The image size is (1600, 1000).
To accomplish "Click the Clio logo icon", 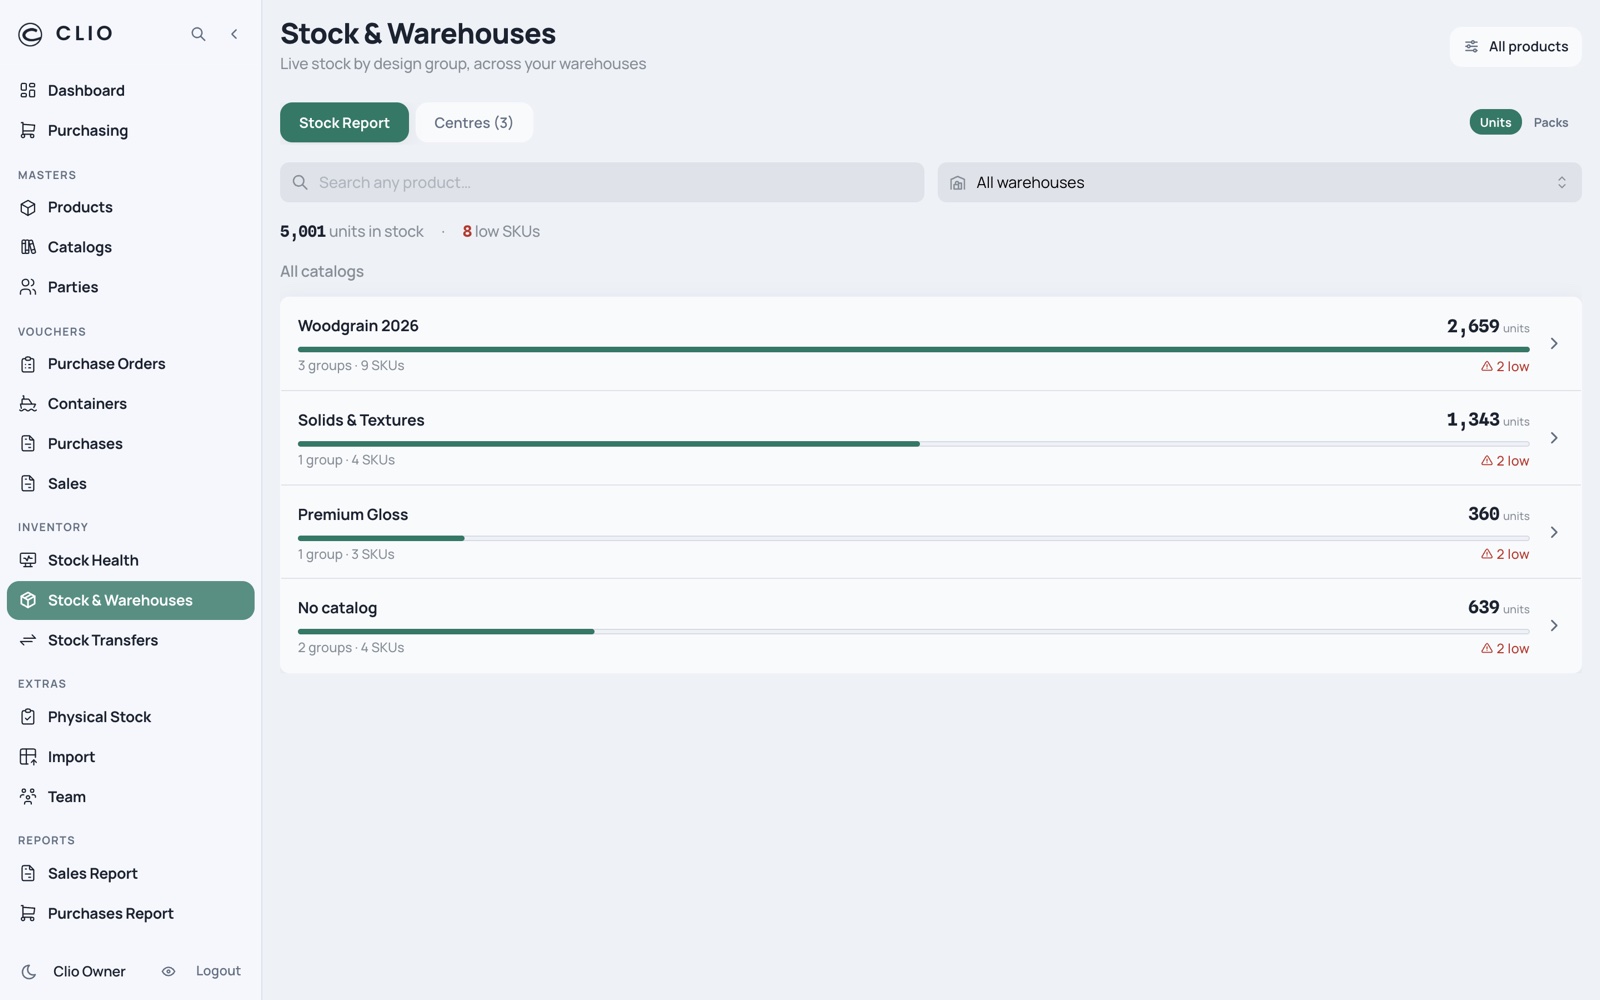I will tap(30, 34).
